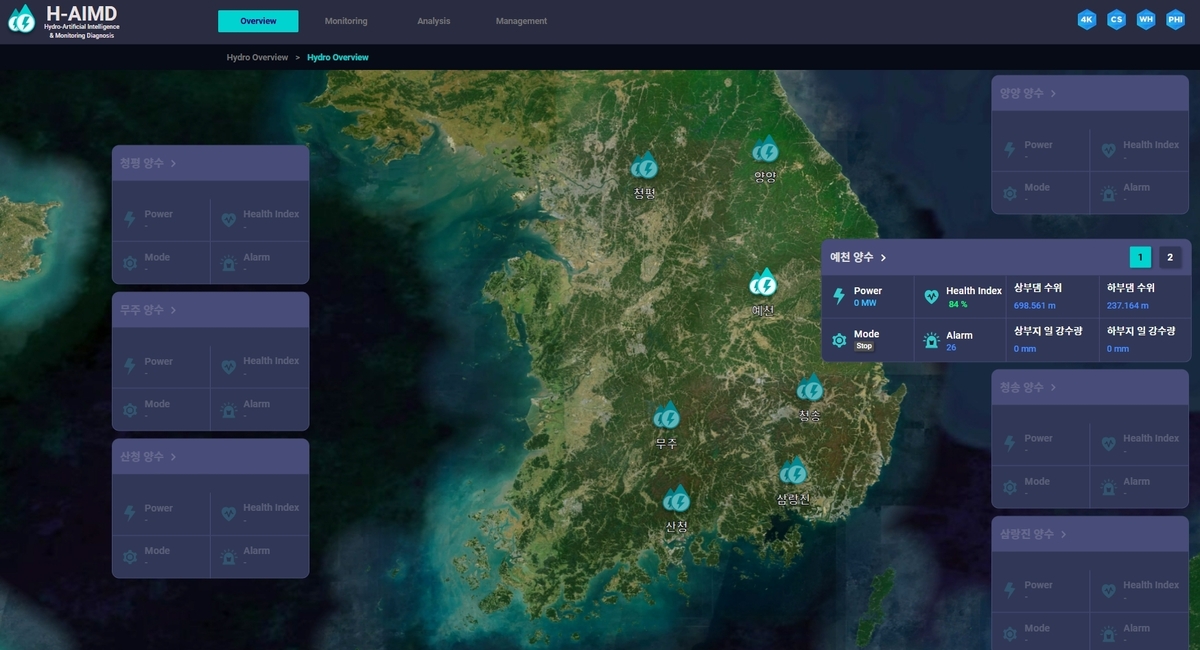Go to the Analysis tab
Screen dimensions: 1200x650
pyautogui.click(x=433, y=21)
